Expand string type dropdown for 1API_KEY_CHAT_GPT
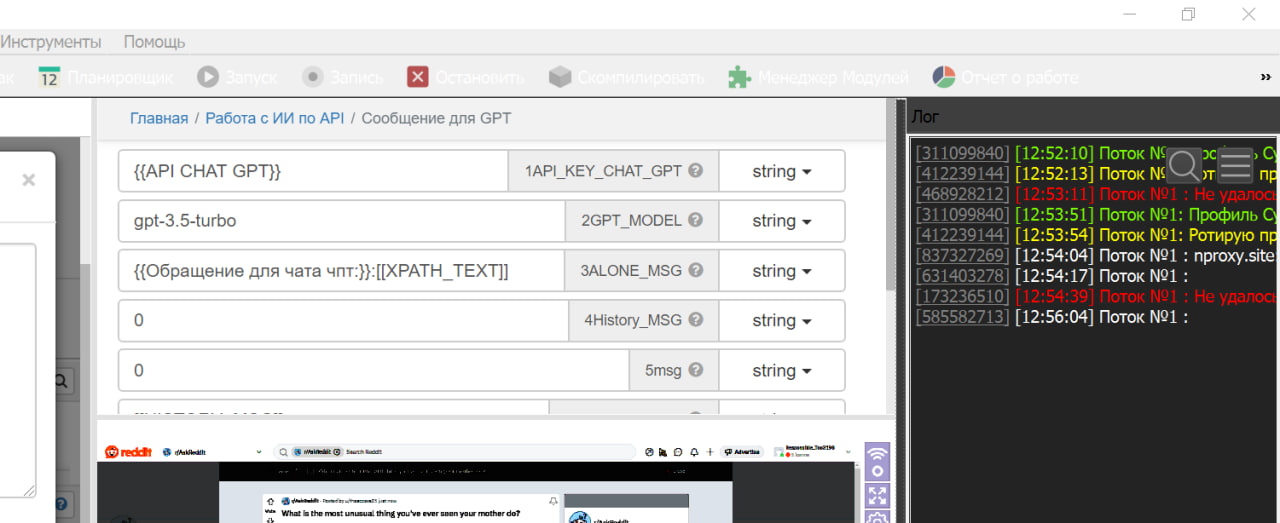 point(781,172)
